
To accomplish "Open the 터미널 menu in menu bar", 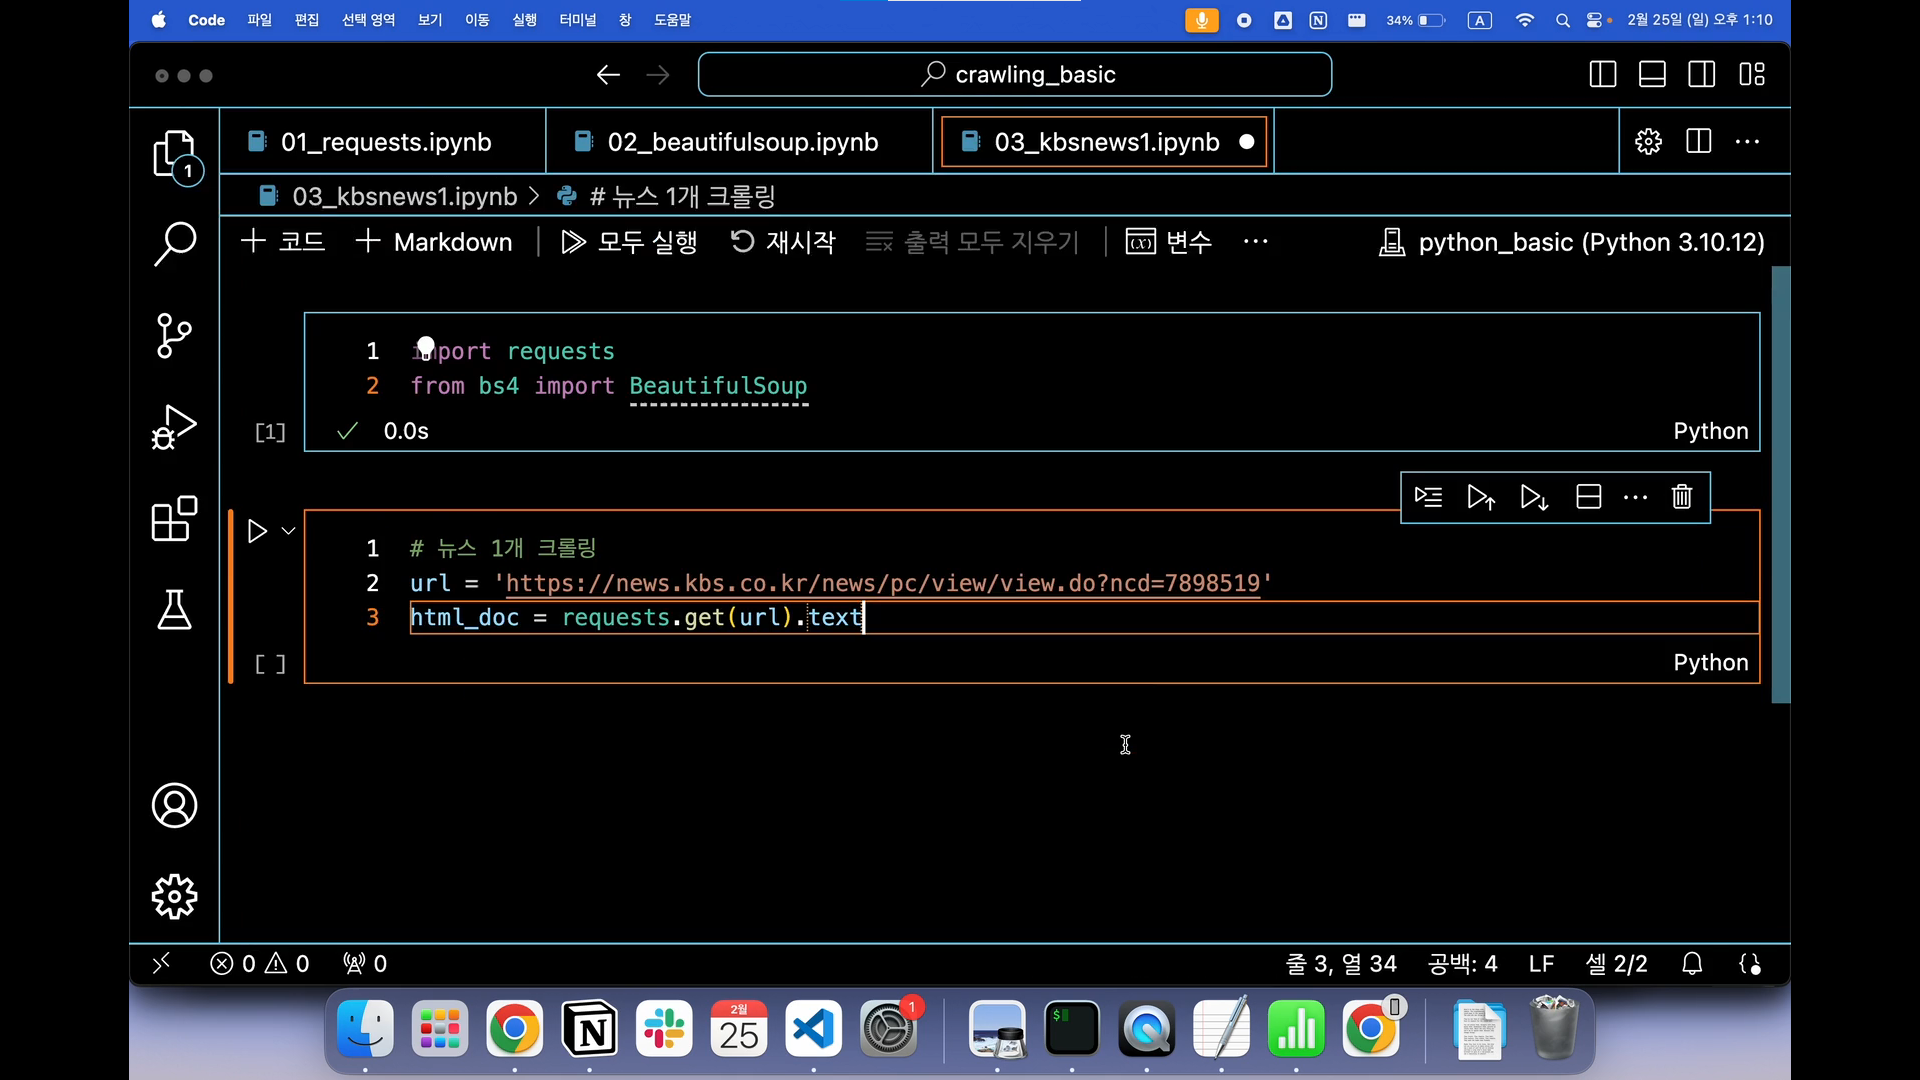I will click(x=577, y=20).
